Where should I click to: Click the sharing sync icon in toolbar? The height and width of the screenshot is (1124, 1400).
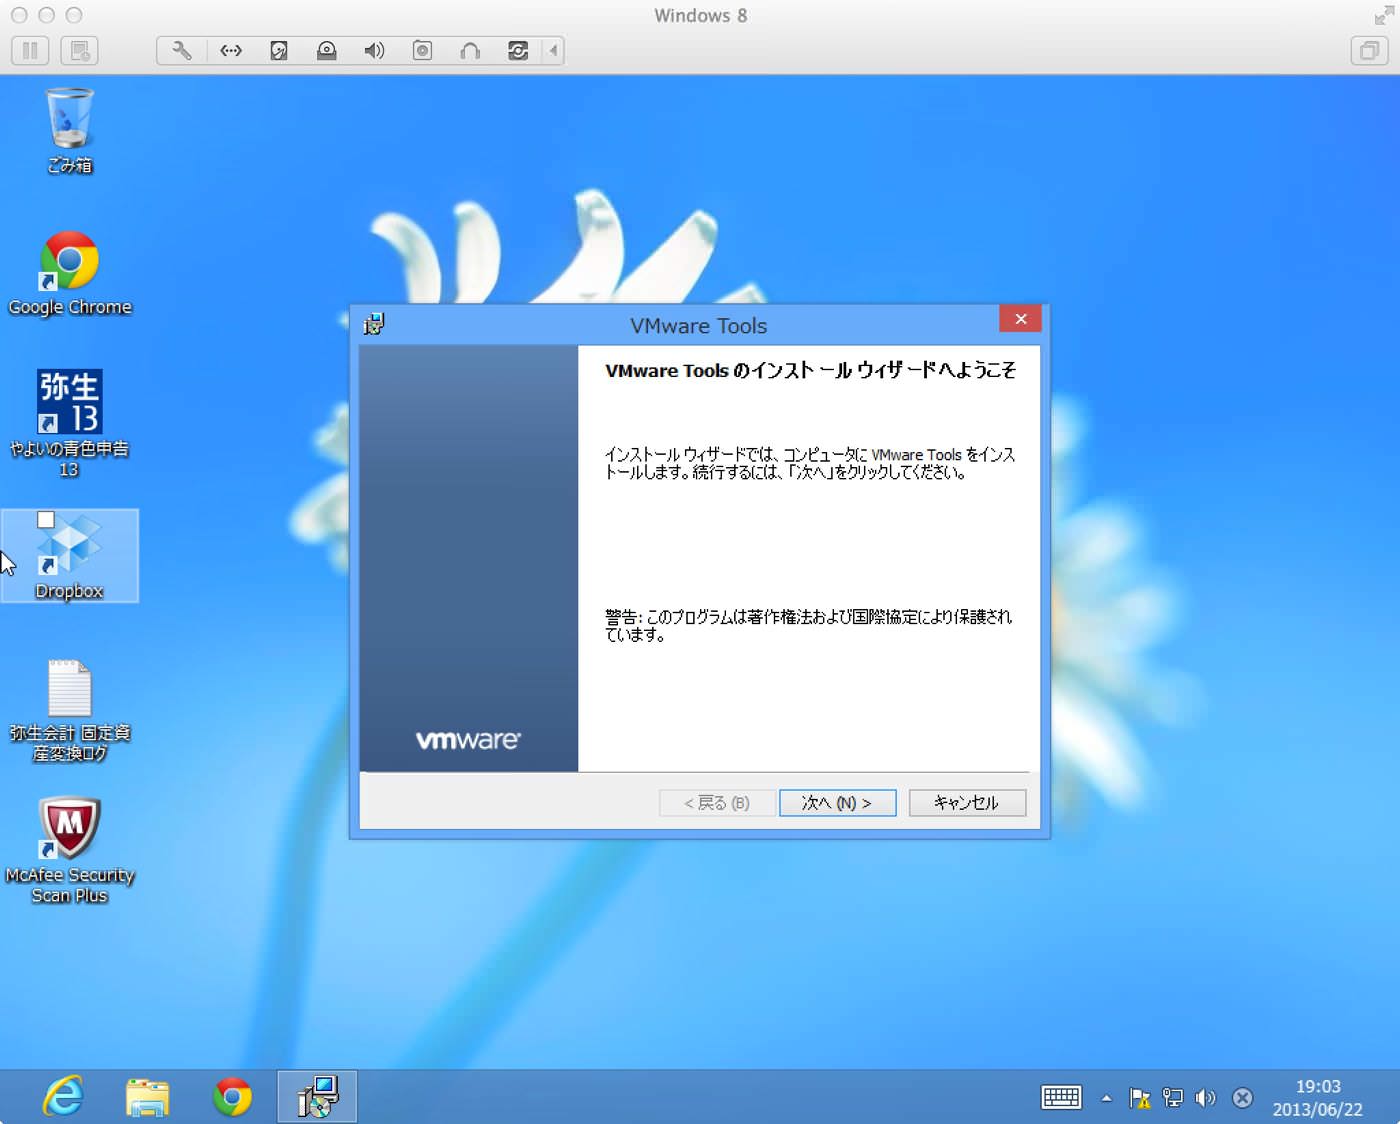pos(518,50)
